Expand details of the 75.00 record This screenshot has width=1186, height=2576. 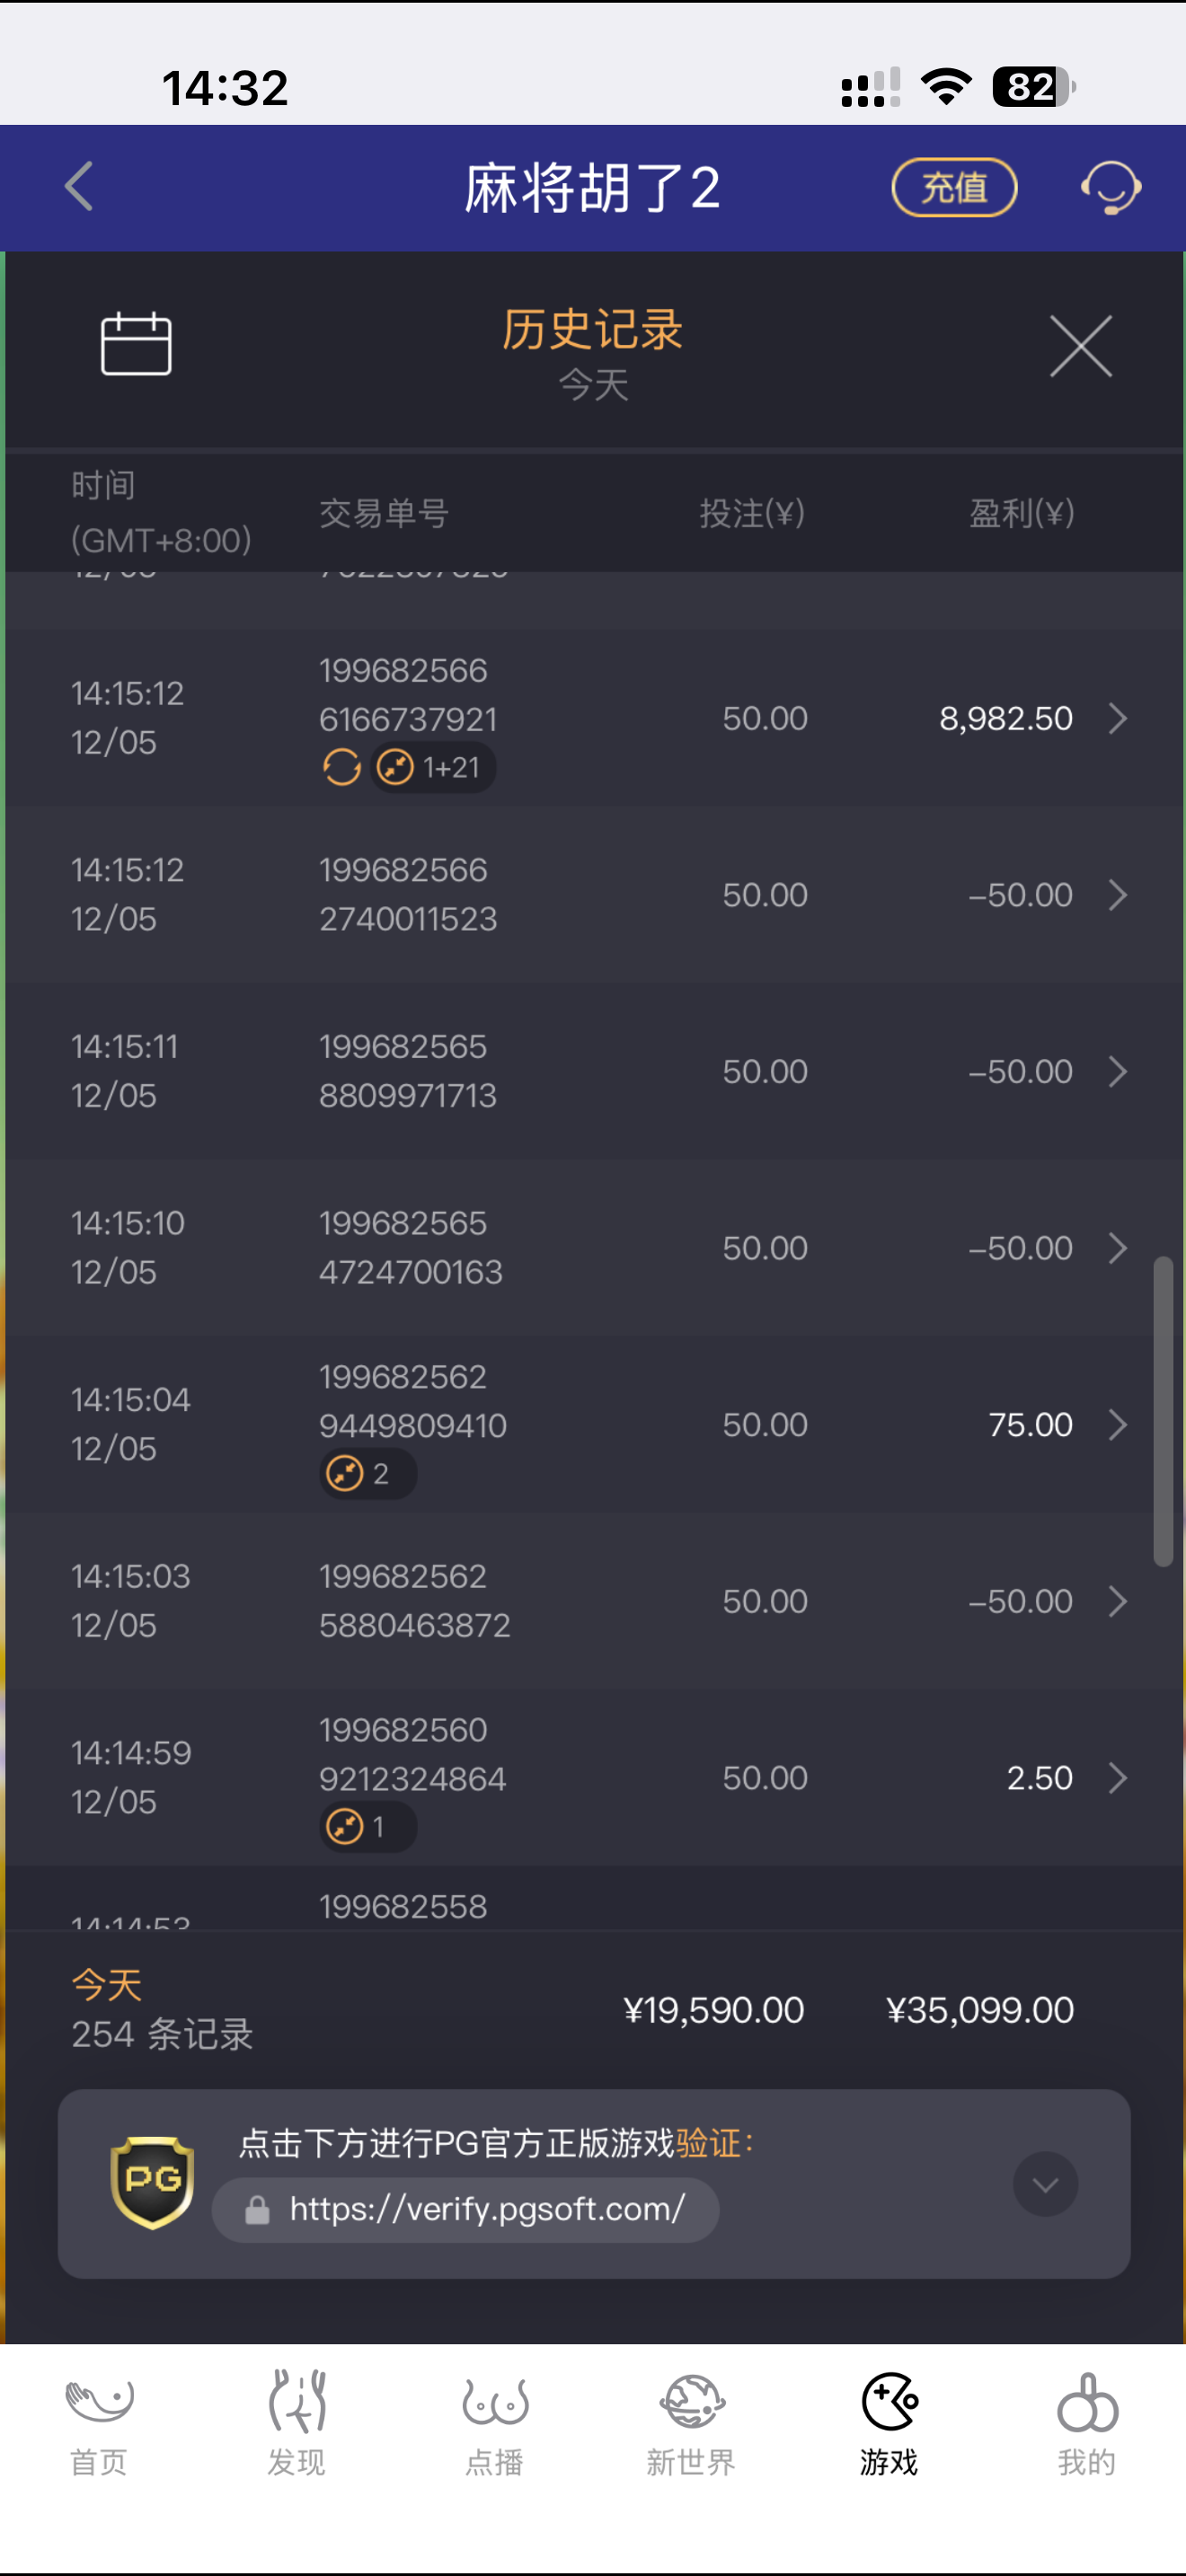click(1118, 1424)
